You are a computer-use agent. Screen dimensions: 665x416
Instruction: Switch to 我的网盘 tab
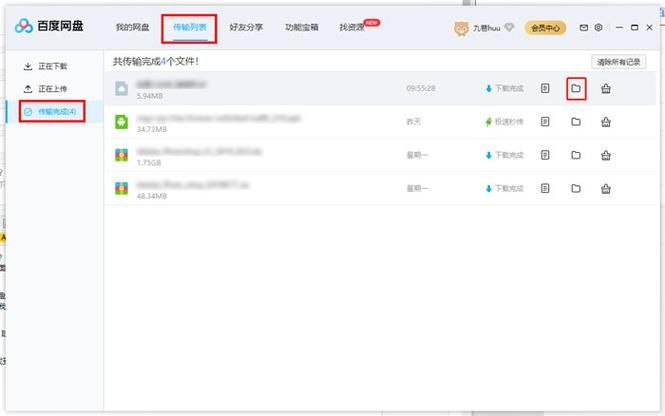pos(131,28)
